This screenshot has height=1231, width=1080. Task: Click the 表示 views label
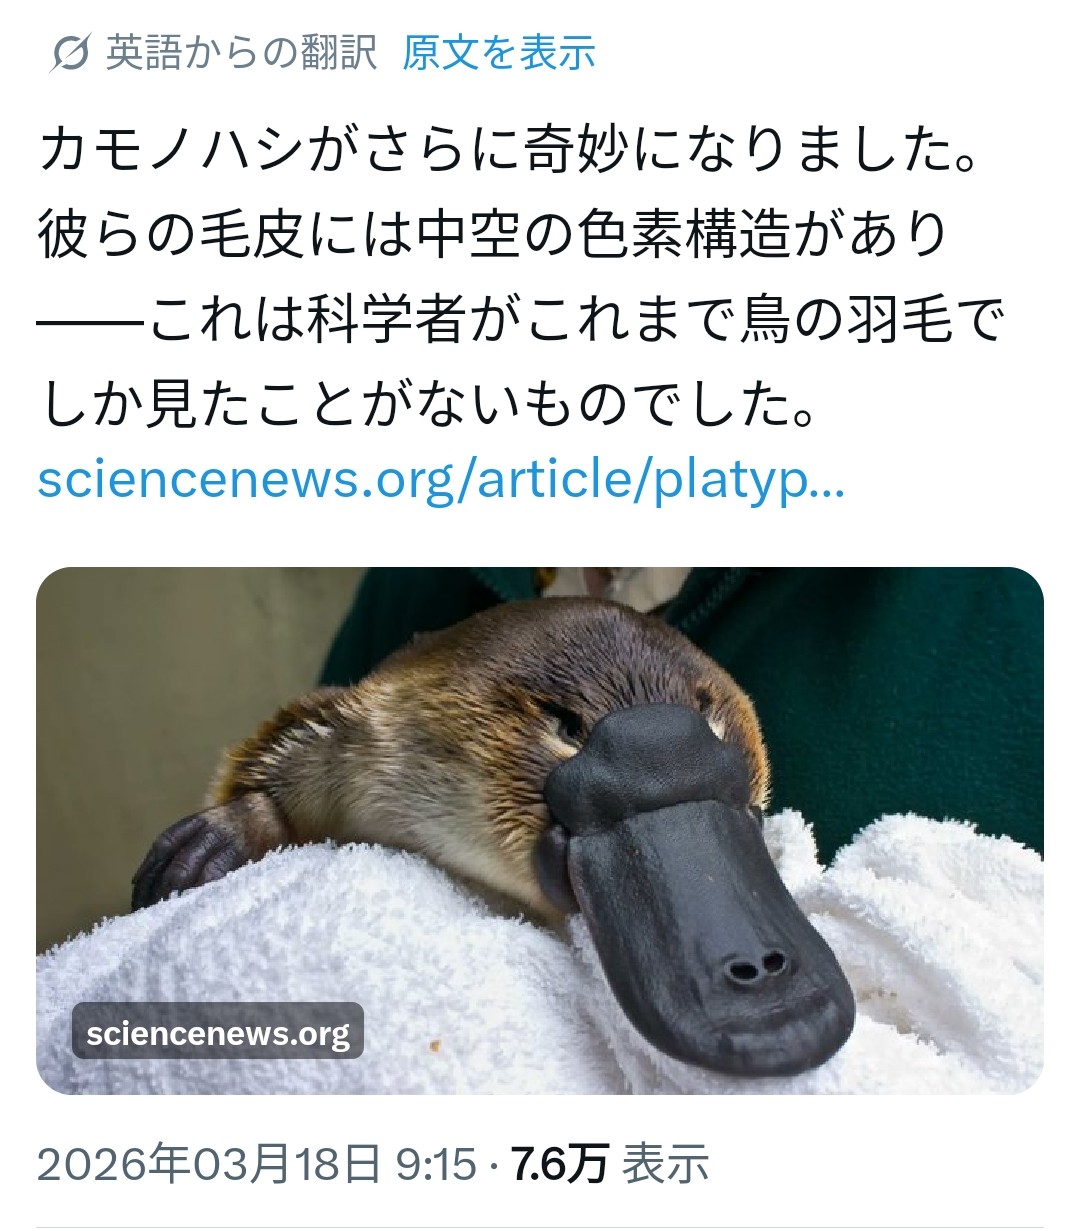[x=666, y=1163]
